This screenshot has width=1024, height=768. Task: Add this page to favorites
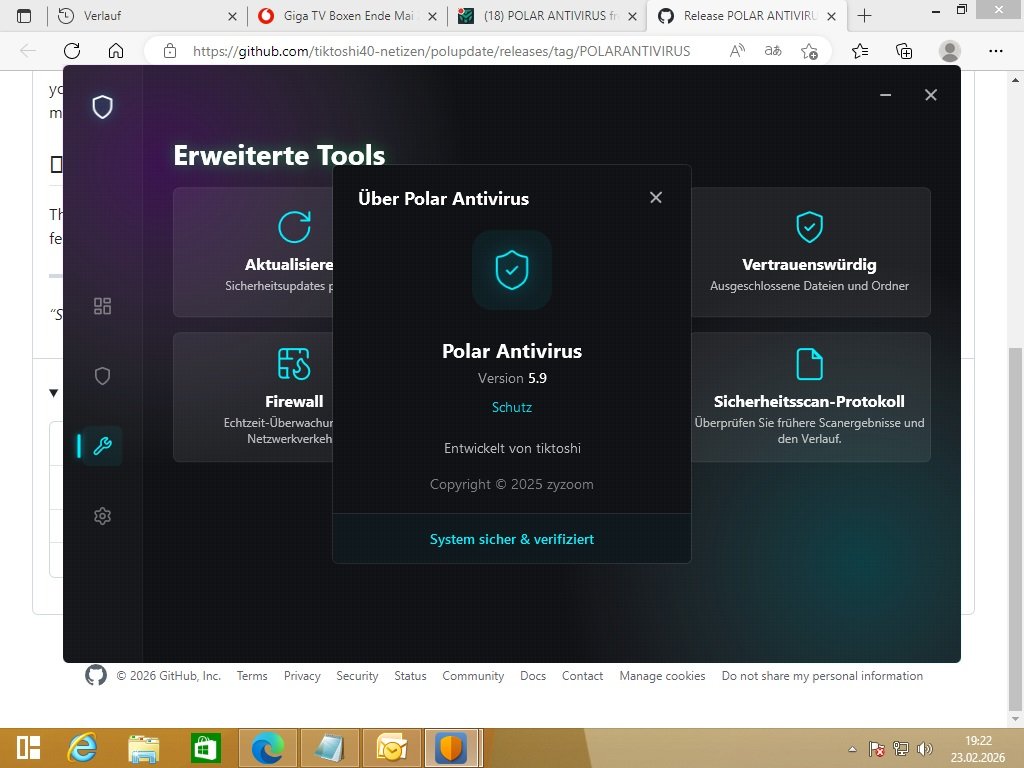pyautogui.click(x=809, y=51)
